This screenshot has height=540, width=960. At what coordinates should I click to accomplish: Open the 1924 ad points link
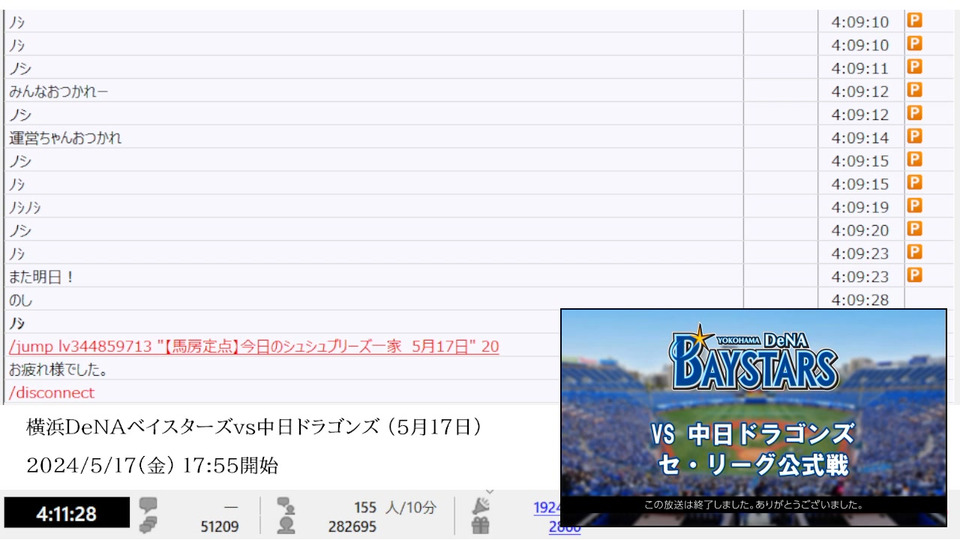tap(547, 508)
